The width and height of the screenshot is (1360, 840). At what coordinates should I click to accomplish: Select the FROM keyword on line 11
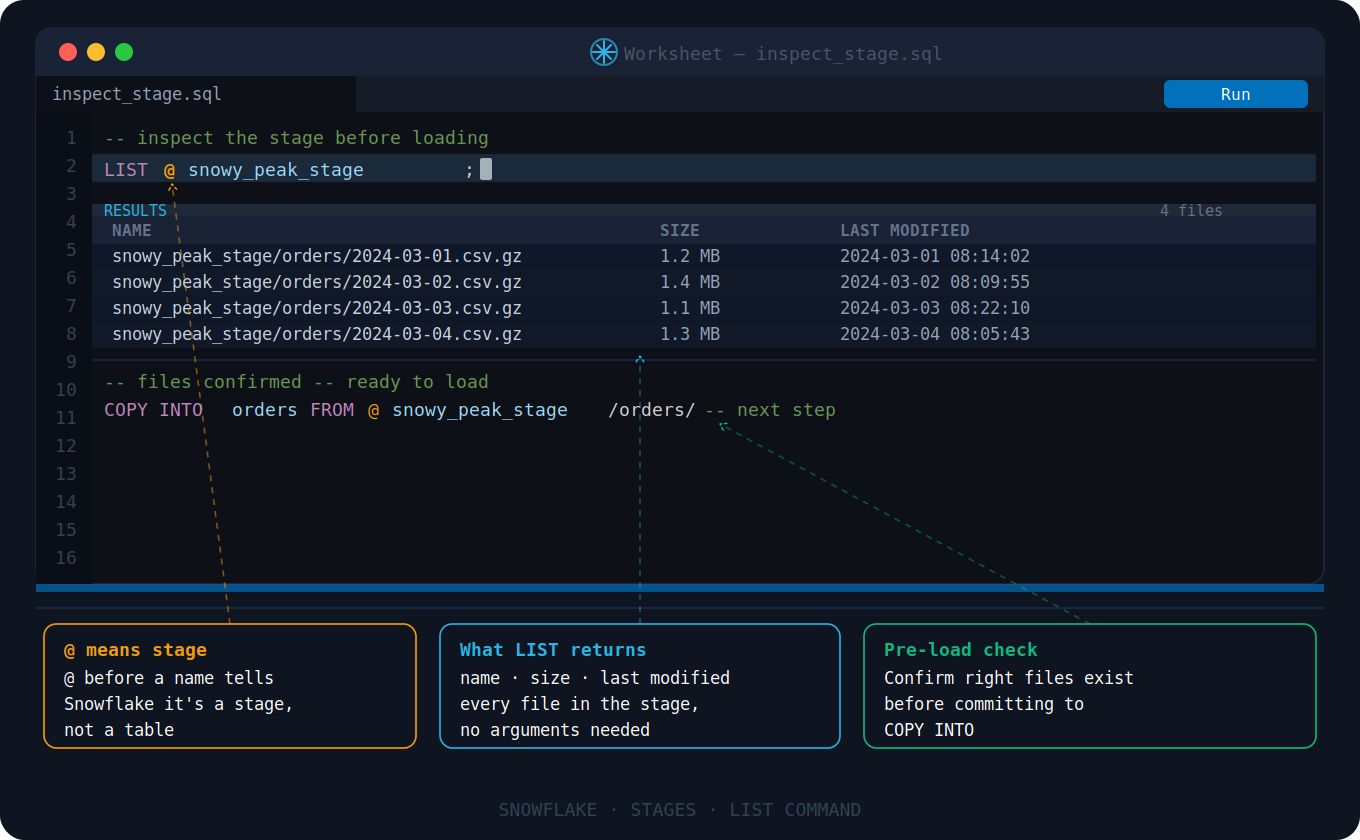(x=332, y=410)
